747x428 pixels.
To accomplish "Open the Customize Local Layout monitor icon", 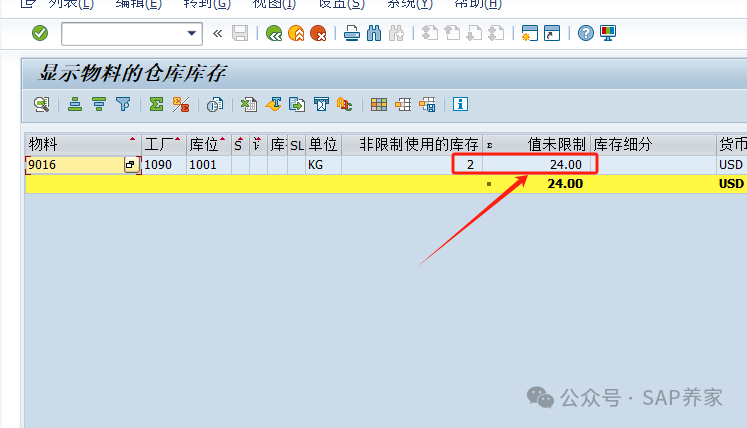I will click(608, 33).
